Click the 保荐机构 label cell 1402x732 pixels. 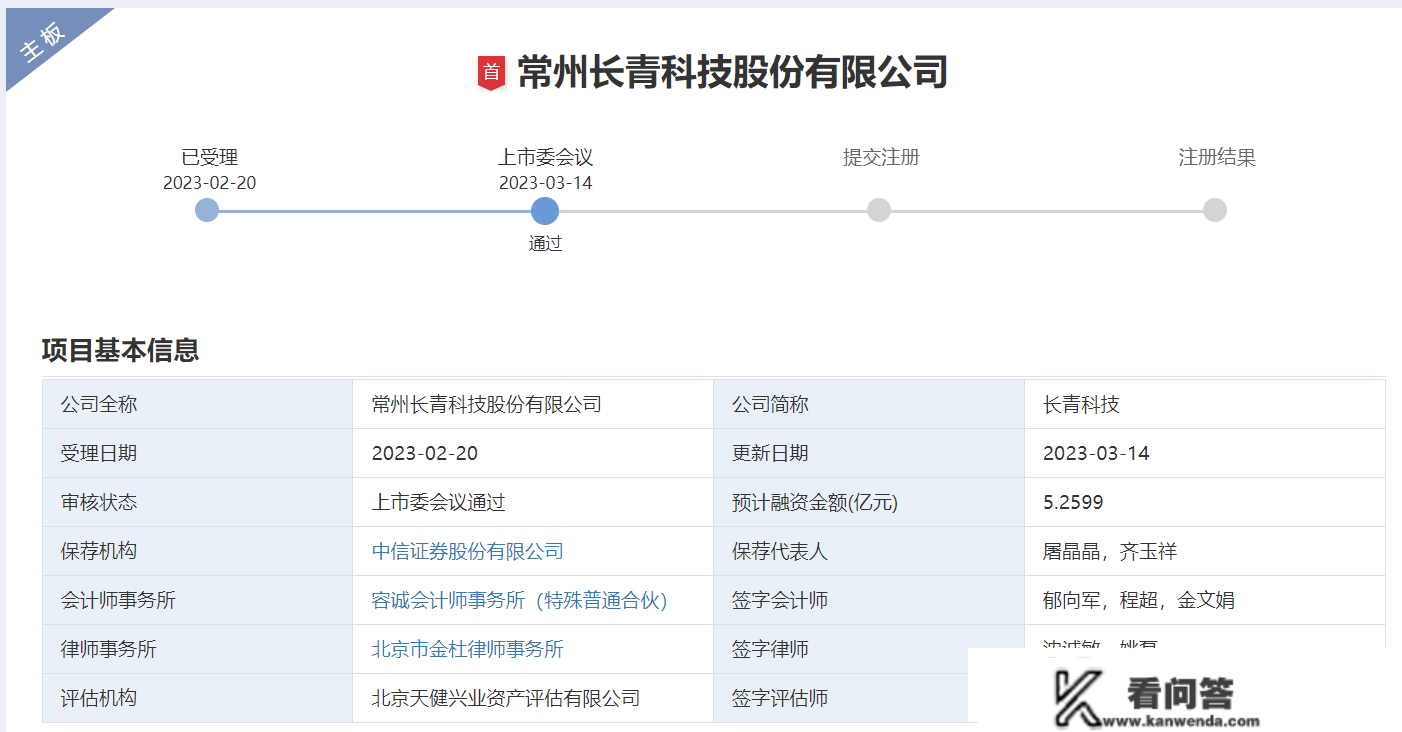[x=198, y=551]
